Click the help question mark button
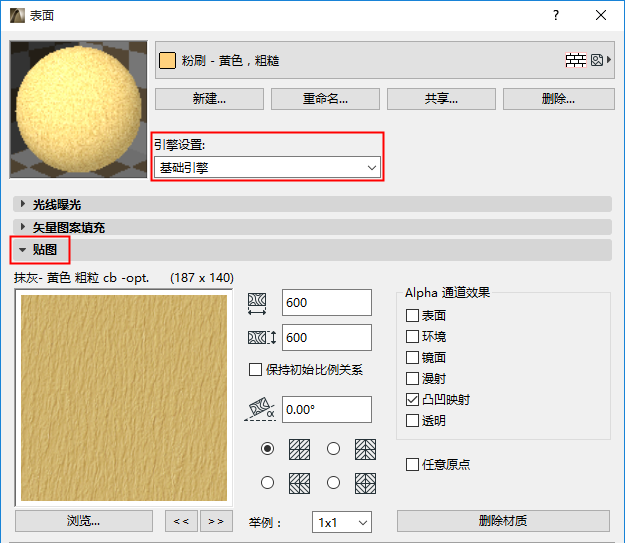625x543 pixels. (556, 15)
